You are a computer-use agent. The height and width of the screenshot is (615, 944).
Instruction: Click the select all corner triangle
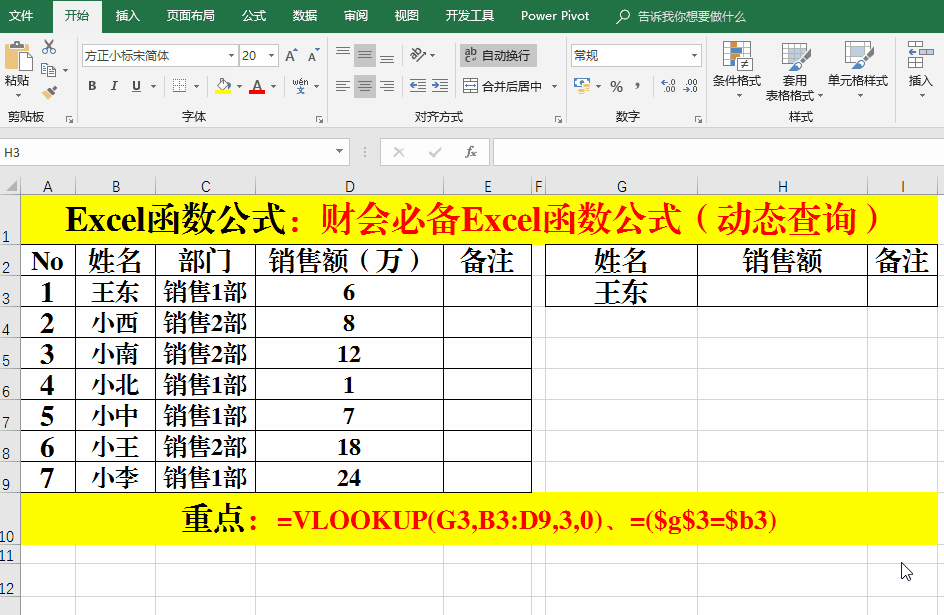(11, 186)
